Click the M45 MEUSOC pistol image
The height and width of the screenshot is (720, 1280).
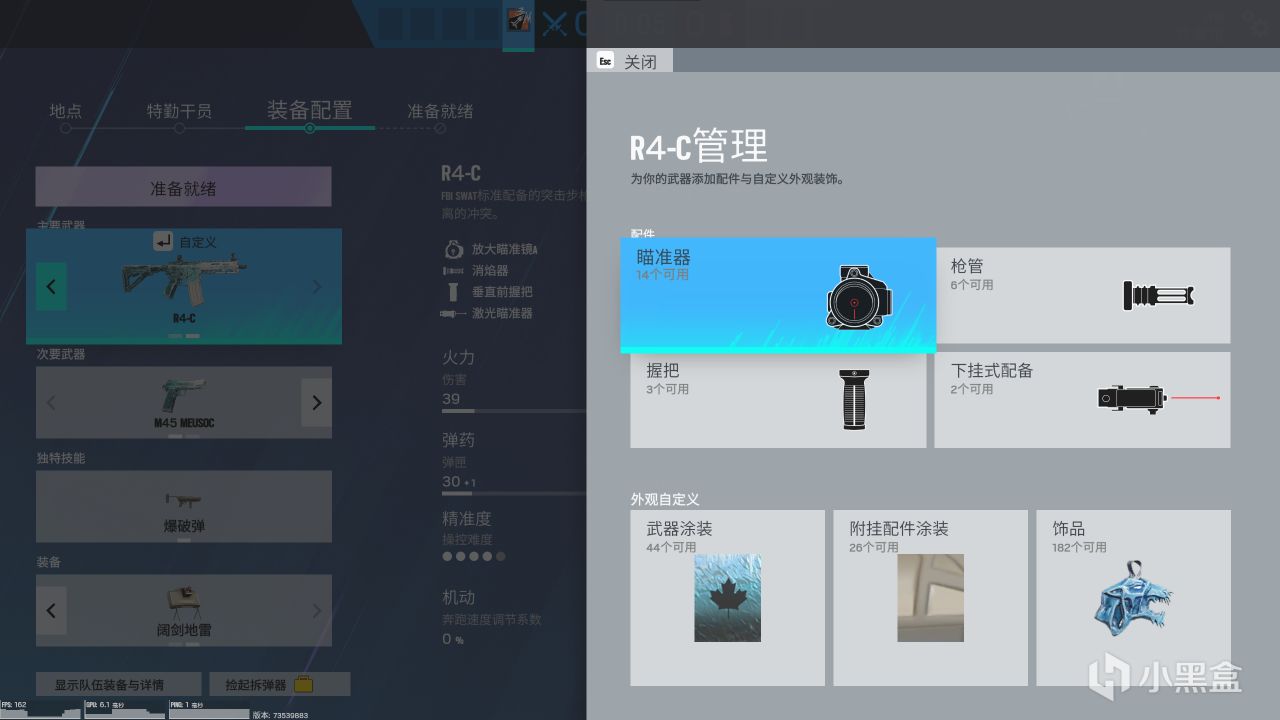point(182,395)
